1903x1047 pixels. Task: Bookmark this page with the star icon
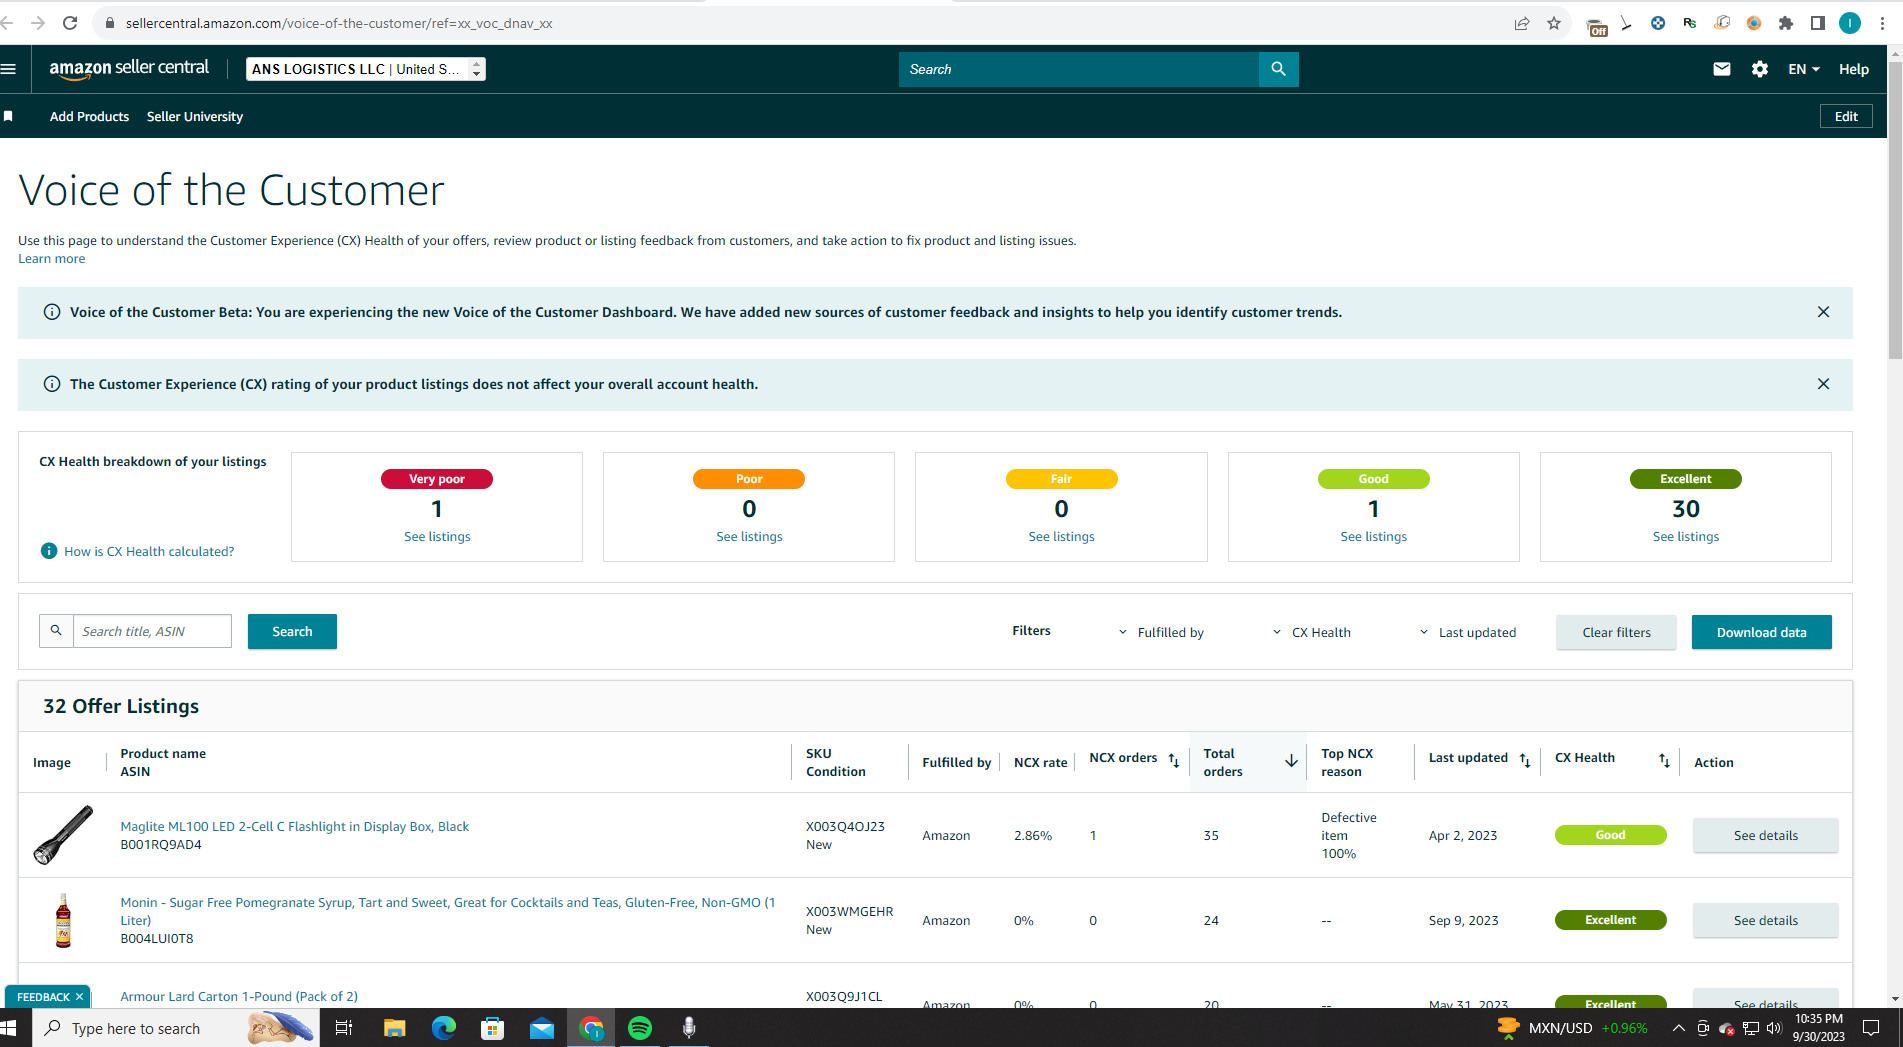1553,23
